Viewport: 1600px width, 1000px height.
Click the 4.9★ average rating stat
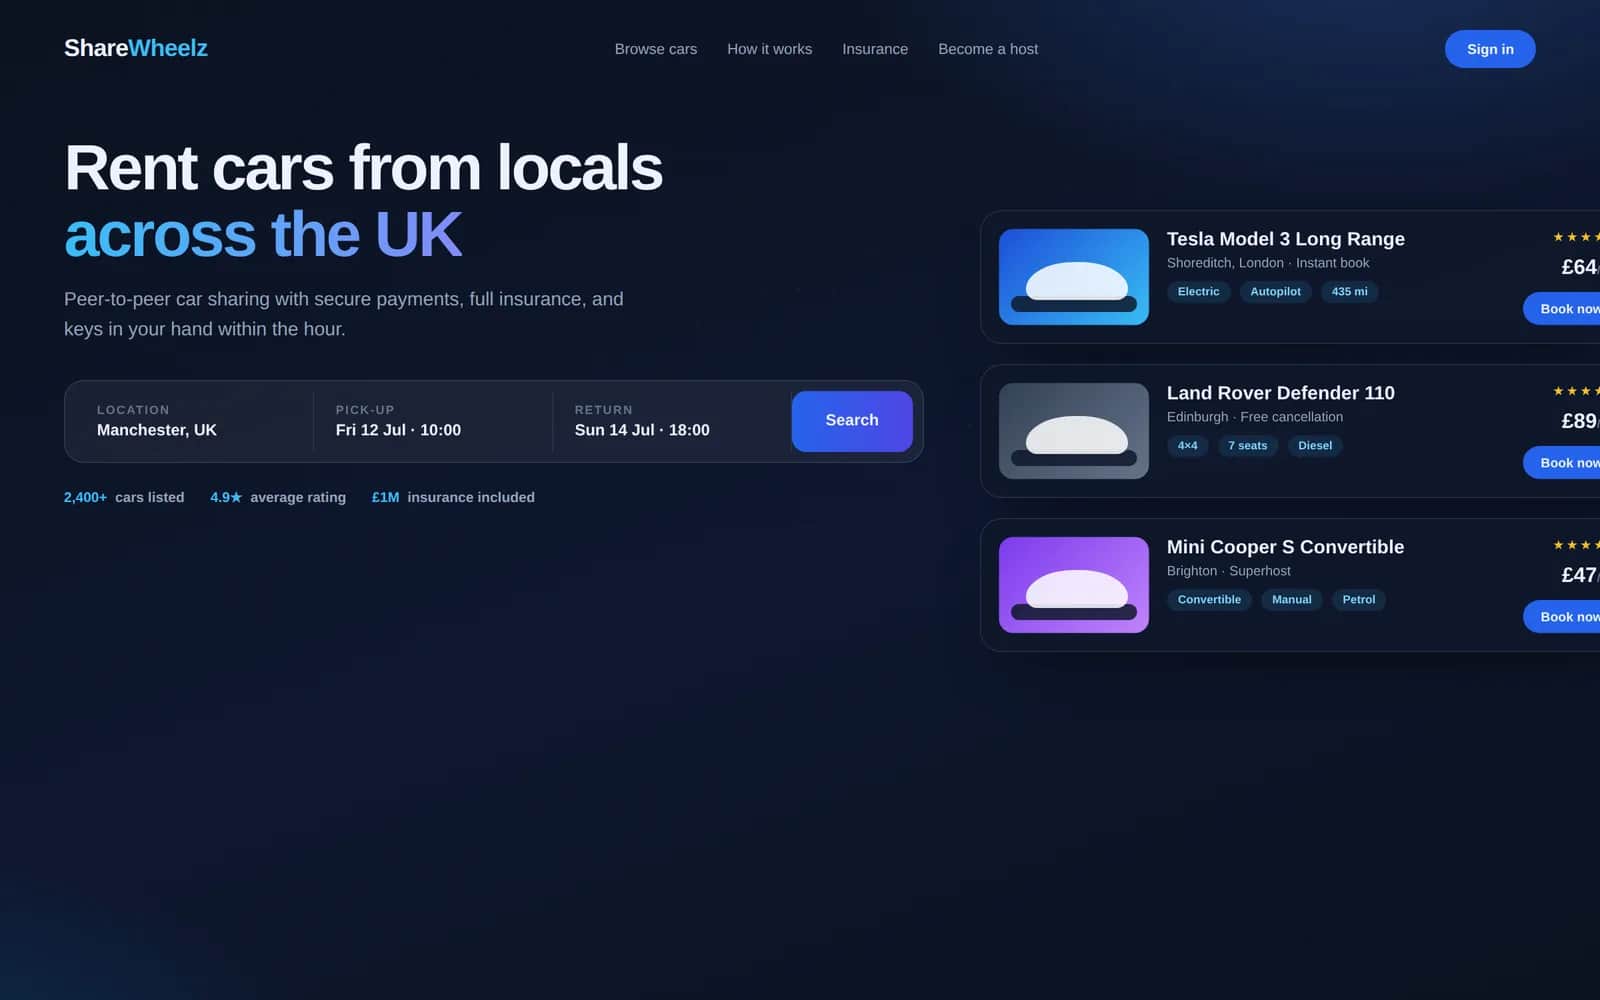click(x=278, y=497)
